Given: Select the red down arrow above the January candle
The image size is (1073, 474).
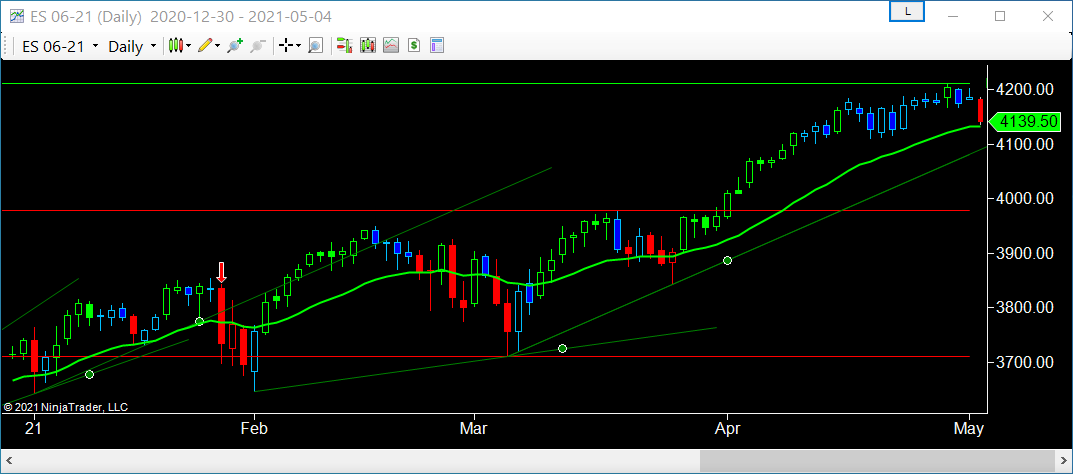Looking at the screenshot, I should pos(221,272).
